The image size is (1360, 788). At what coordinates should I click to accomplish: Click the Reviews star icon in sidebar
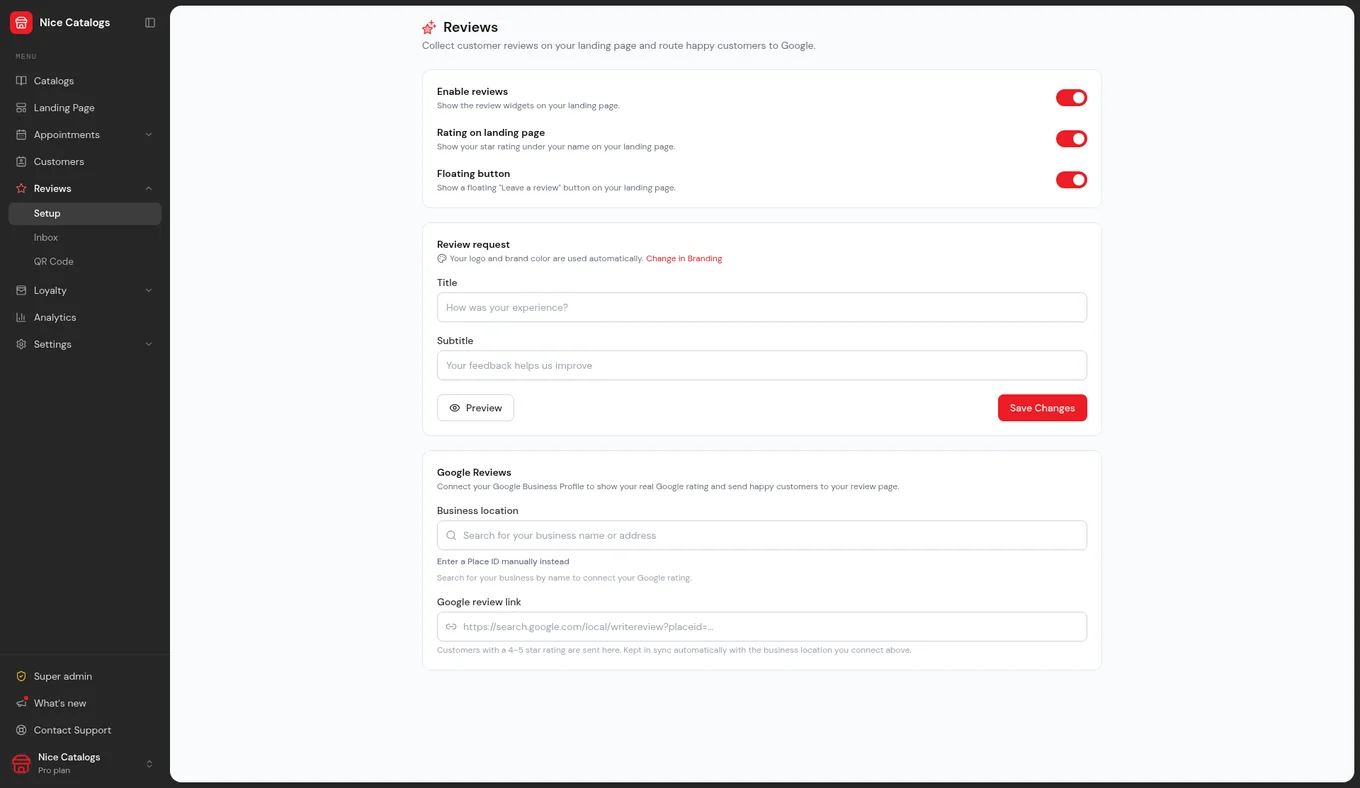pyautogui.click(x=21, y=189)
